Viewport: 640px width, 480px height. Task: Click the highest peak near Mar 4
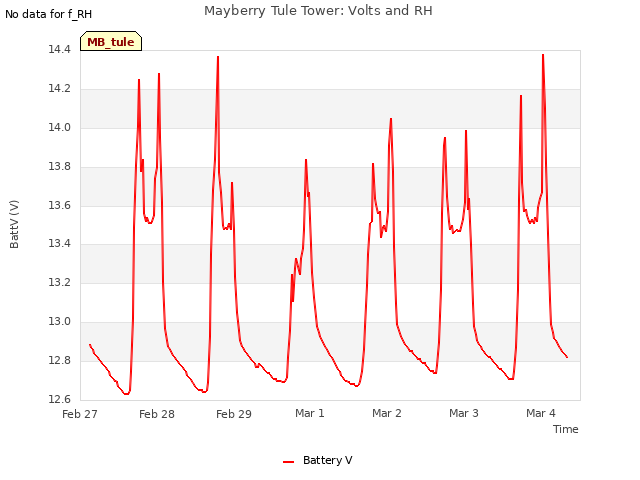pyautogui.click(x=543, y=55)
